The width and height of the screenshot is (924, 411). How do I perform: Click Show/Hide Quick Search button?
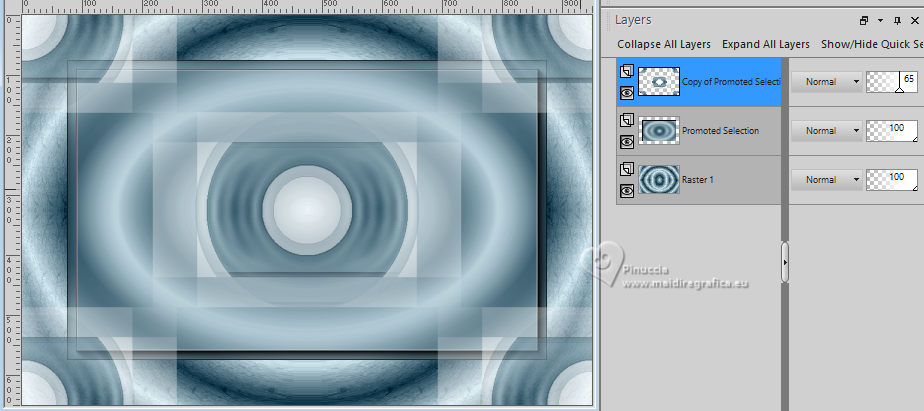coord(872,44)
